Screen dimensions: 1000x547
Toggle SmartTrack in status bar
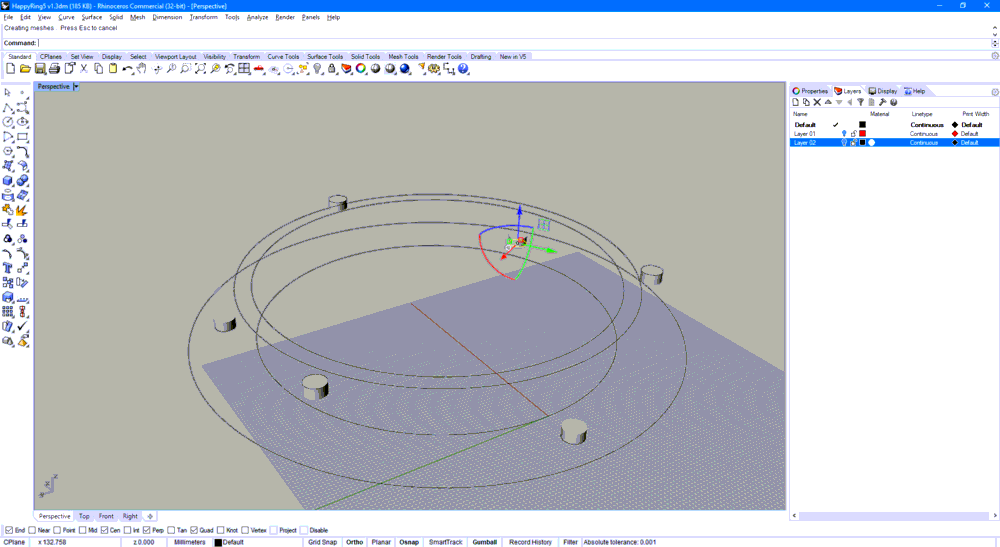[x=445, y=542]
